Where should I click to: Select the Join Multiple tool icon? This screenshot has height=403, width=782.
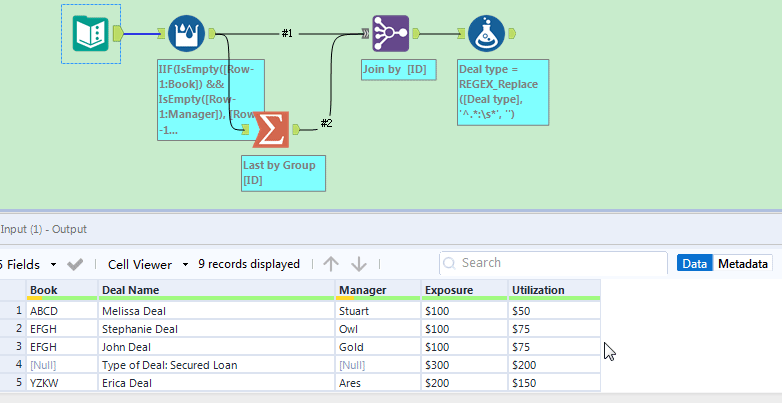tap(390, 34)
